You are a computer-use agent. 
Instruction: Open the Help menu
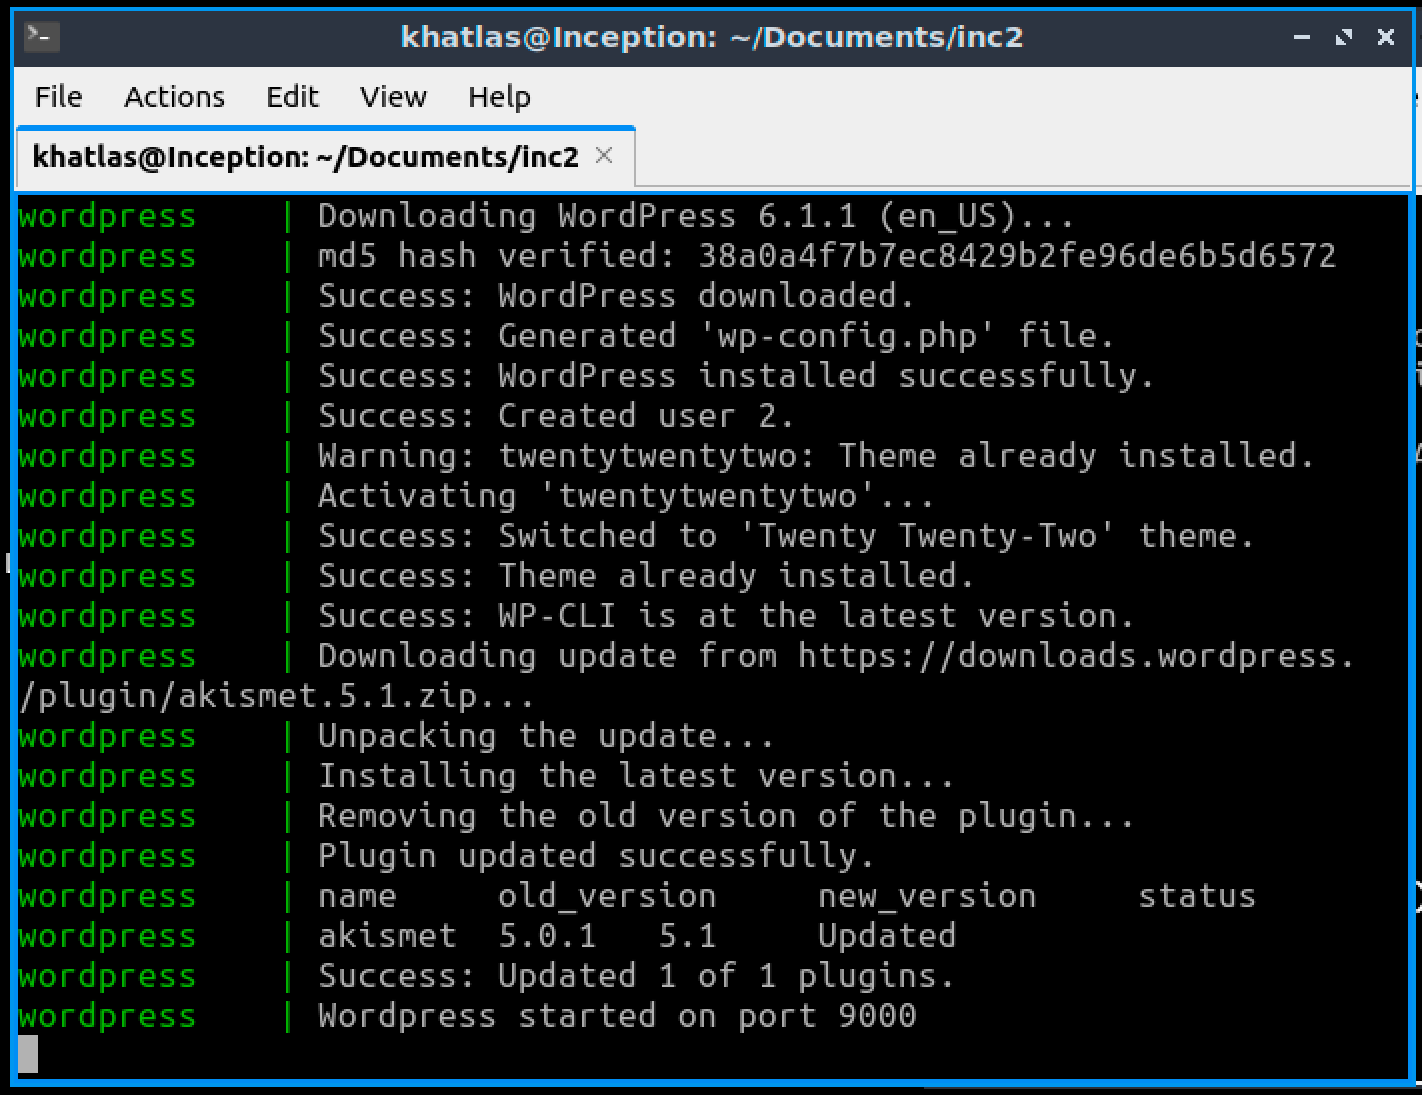tap(499, 97)
